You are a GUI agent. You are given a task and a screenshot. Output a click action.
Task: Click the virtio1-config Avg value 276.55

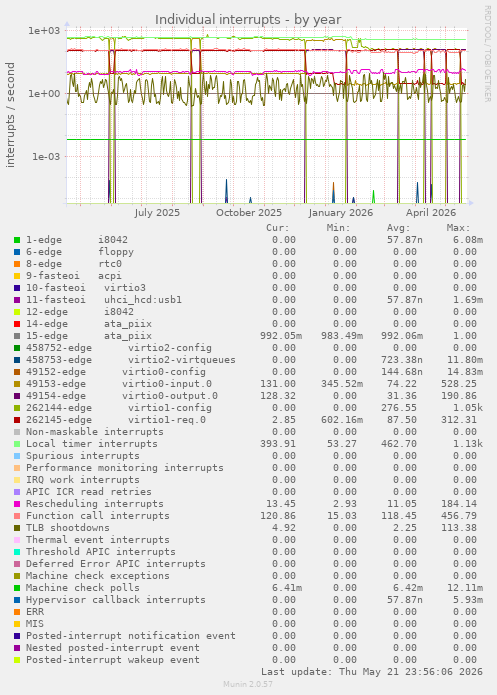399,408
